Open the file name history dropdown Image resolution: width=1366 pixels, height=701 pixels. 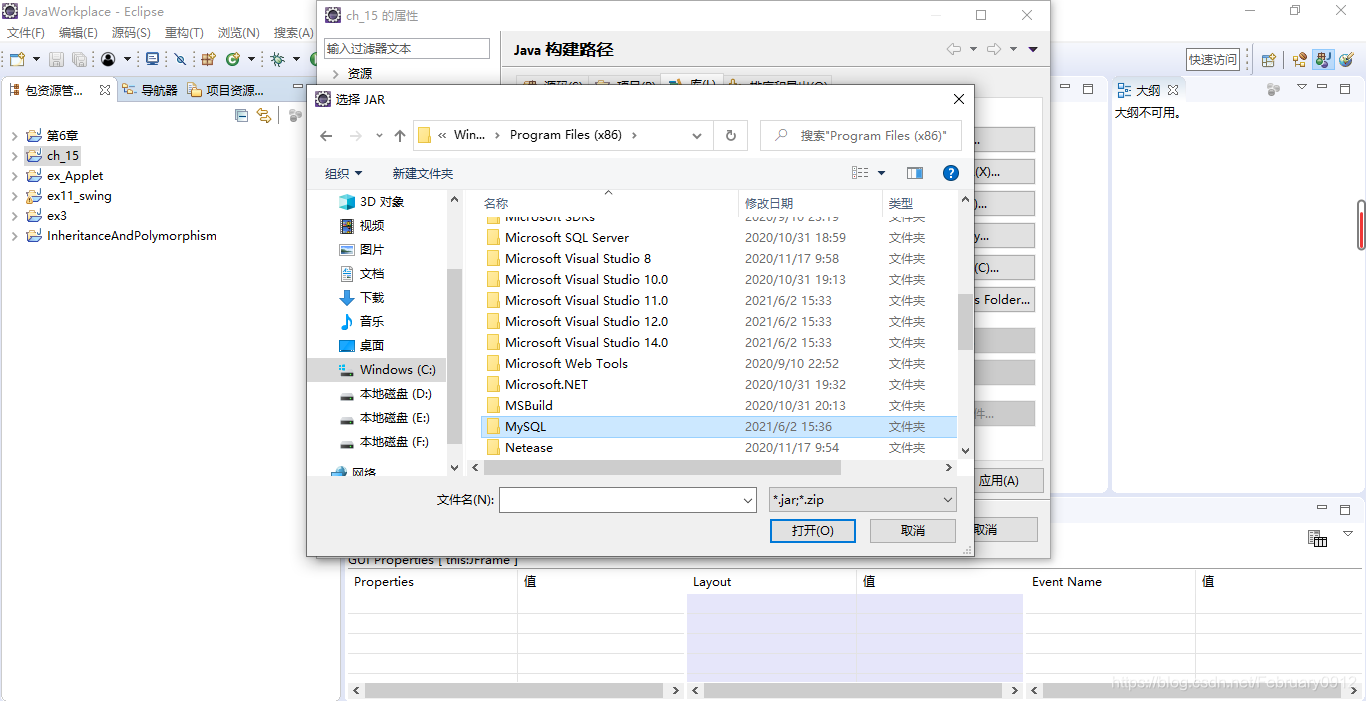748,500
